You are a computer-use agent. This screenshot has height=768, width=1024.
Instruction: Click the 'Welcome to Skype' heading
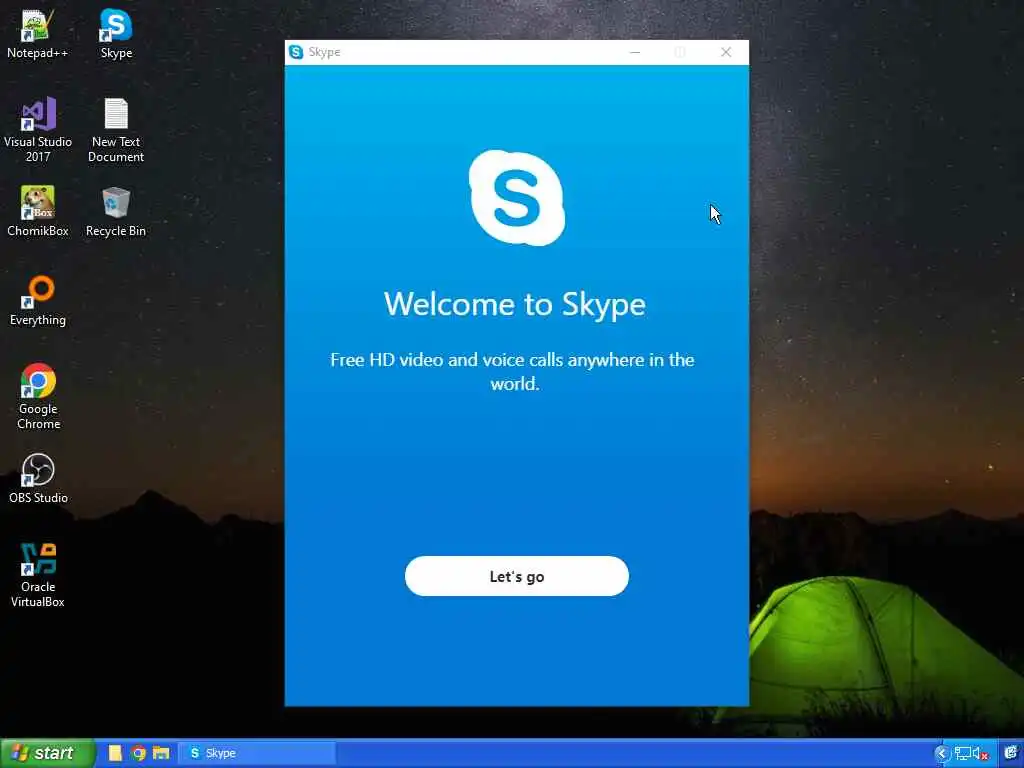(515, 304)
